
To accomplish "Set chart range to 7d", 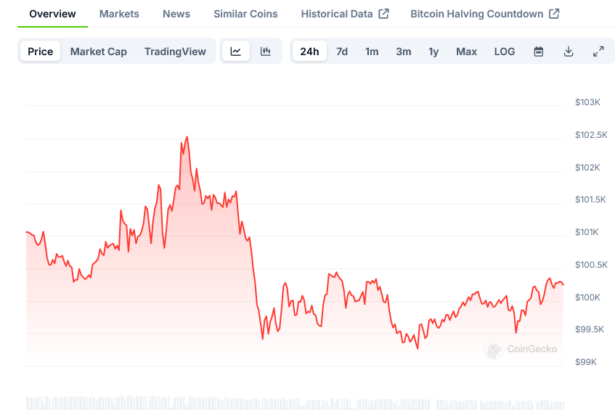I will point(342,51).
